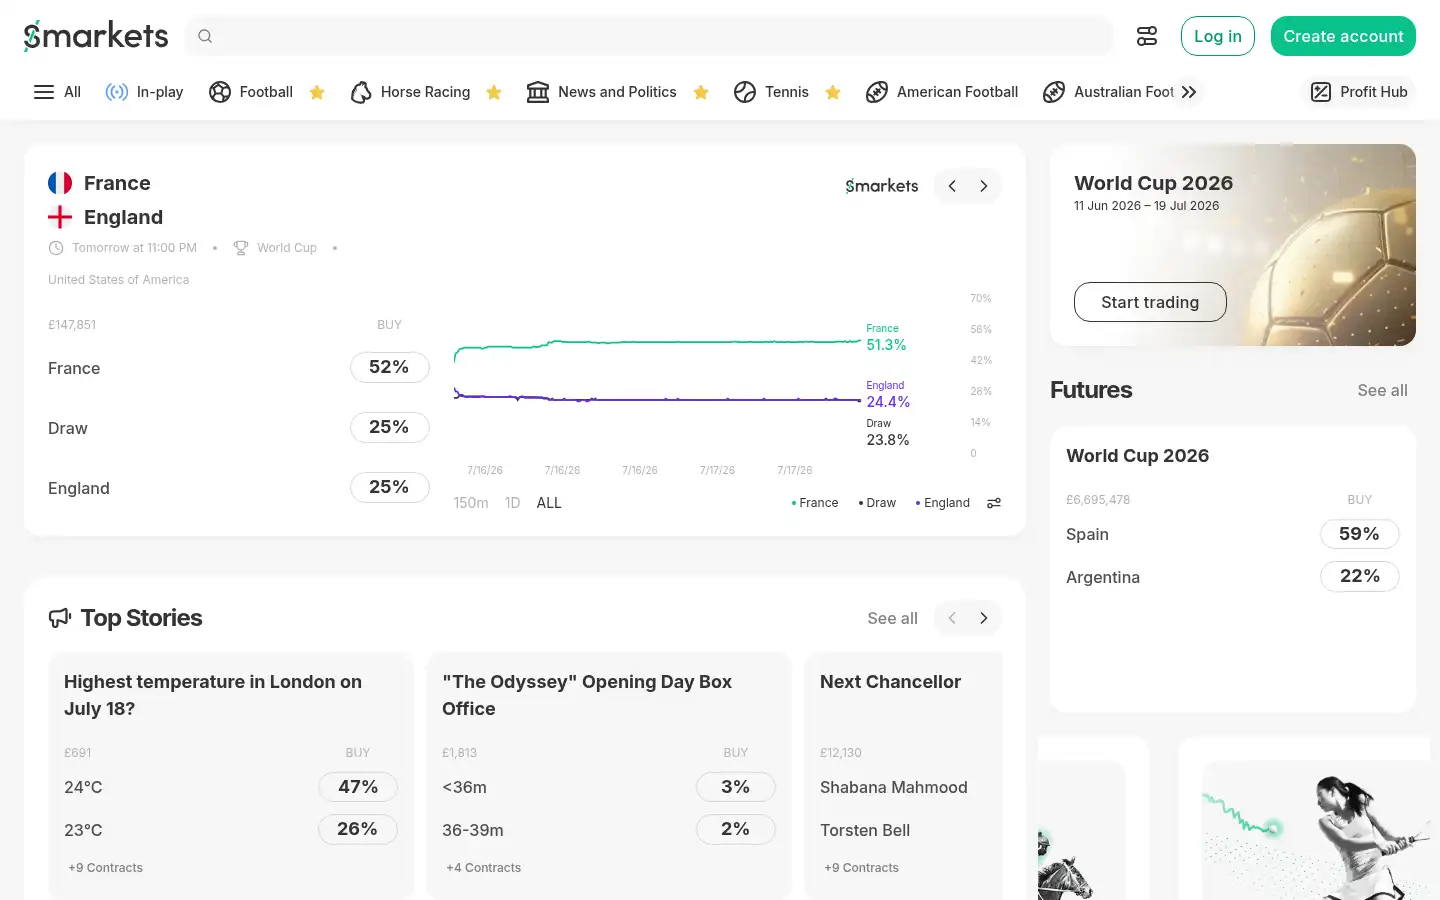Buy 23°C at 26%
Viewport: 1440px width, 900px height.
358,829
